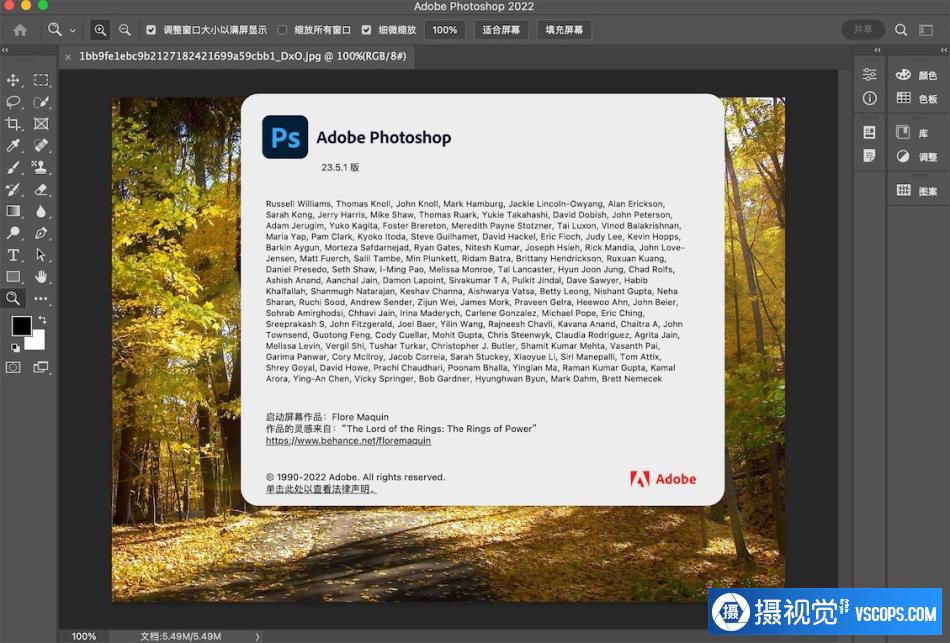This screenshot has width=950, height=643.
Task: Click the black foreground color swatch
Action: pos(21,325)
